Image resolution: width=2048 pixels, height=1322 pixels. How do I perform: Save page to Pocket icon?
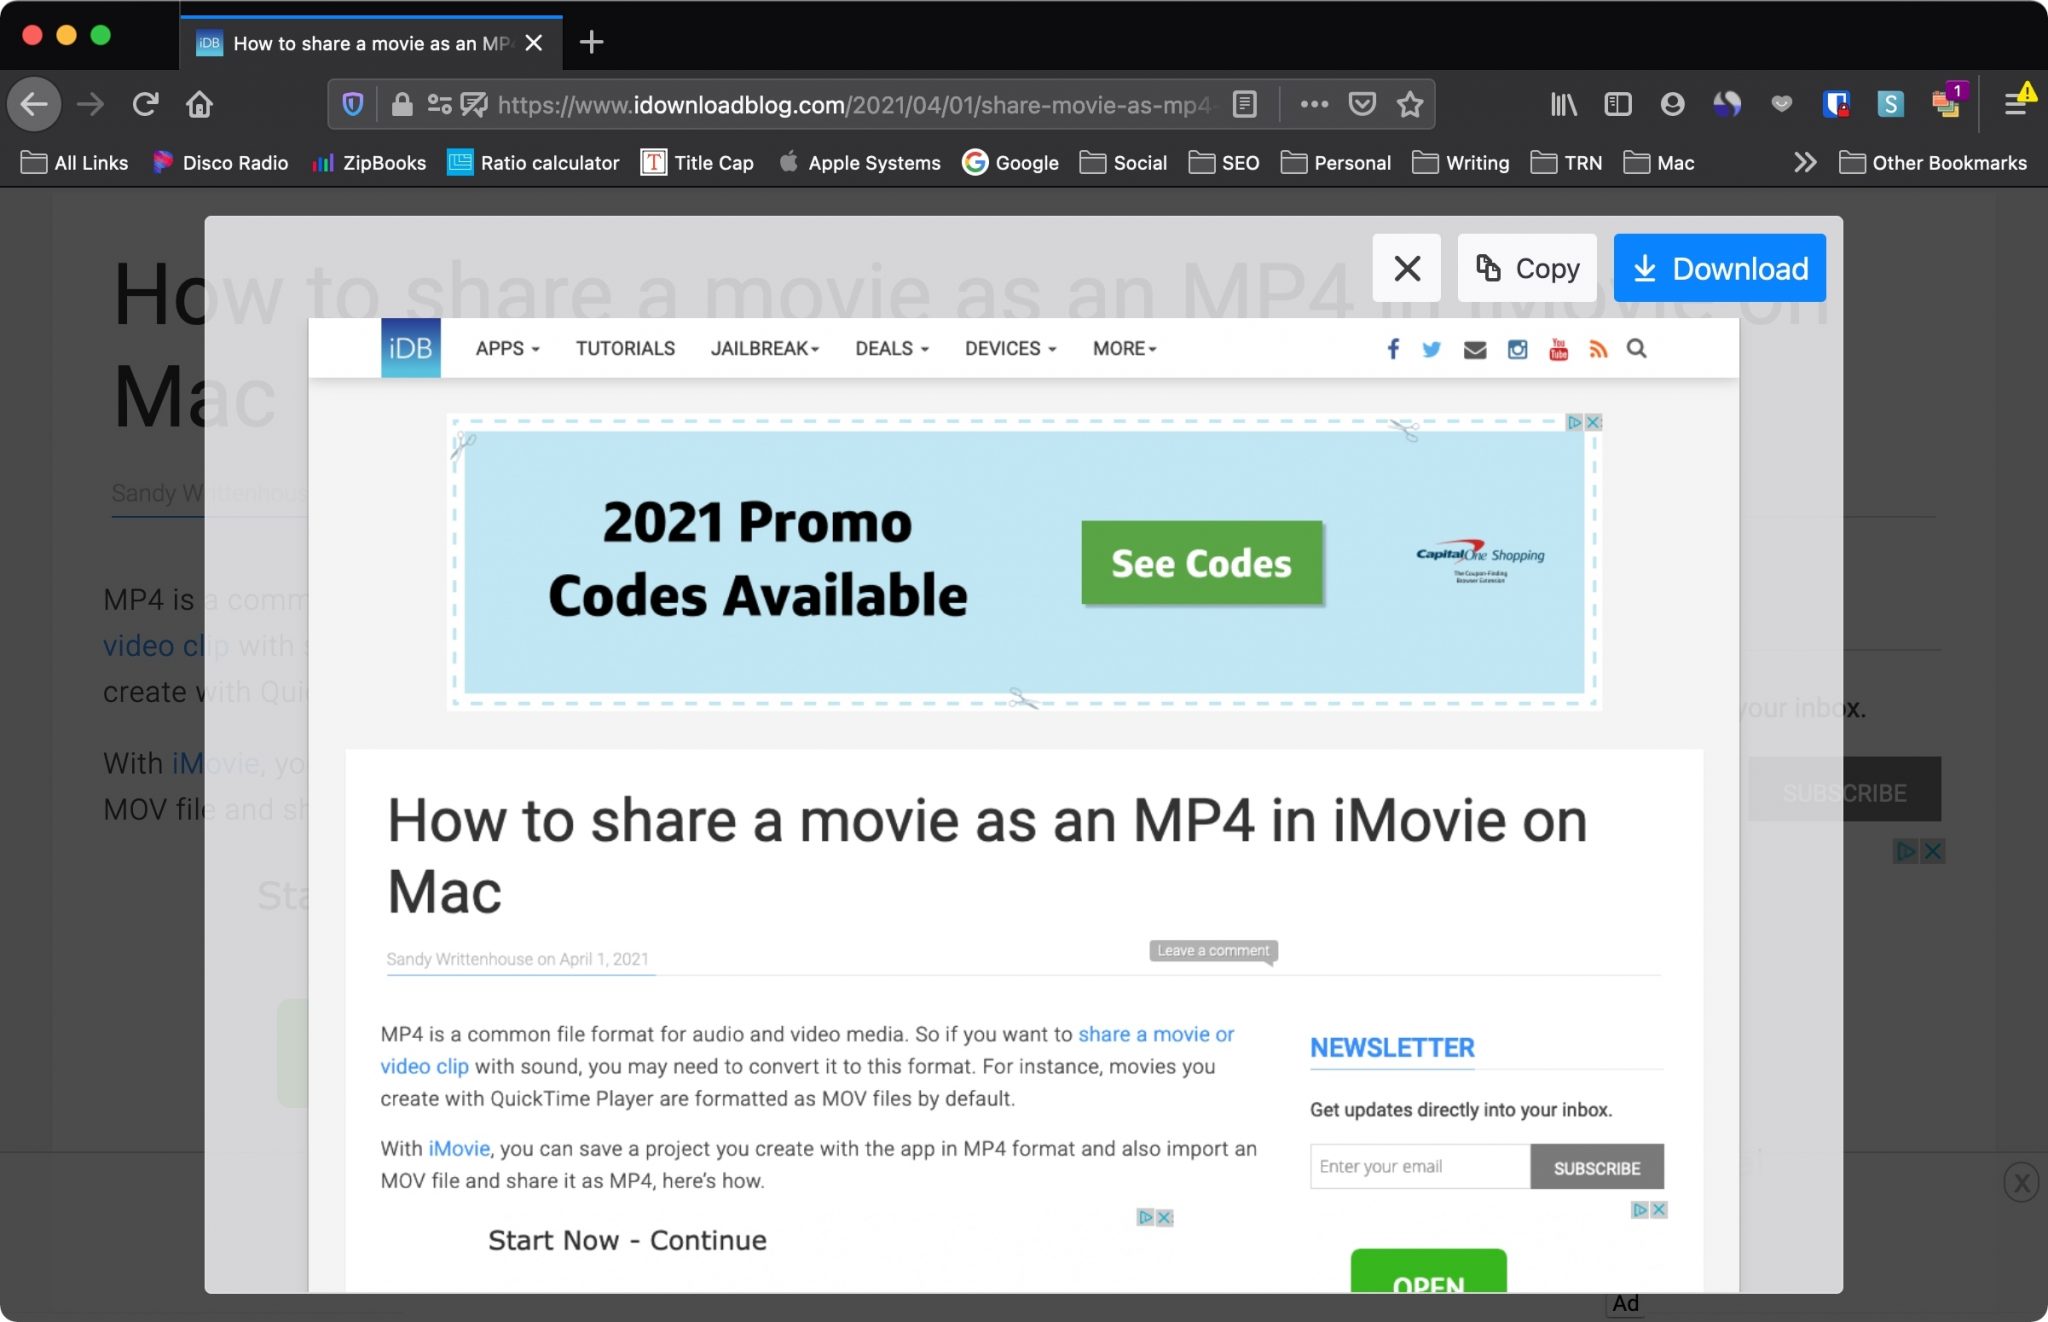tap(1362, 104)
